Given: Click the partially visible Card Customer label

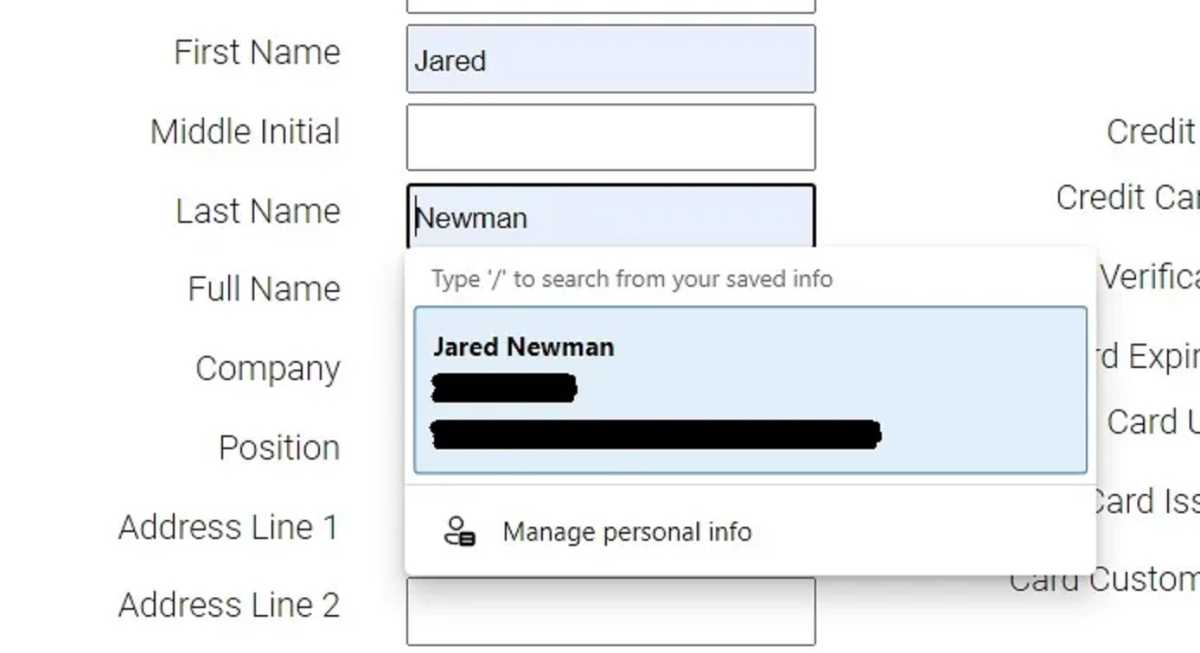Looking at the screenshot, I should tap(1104, 580).
